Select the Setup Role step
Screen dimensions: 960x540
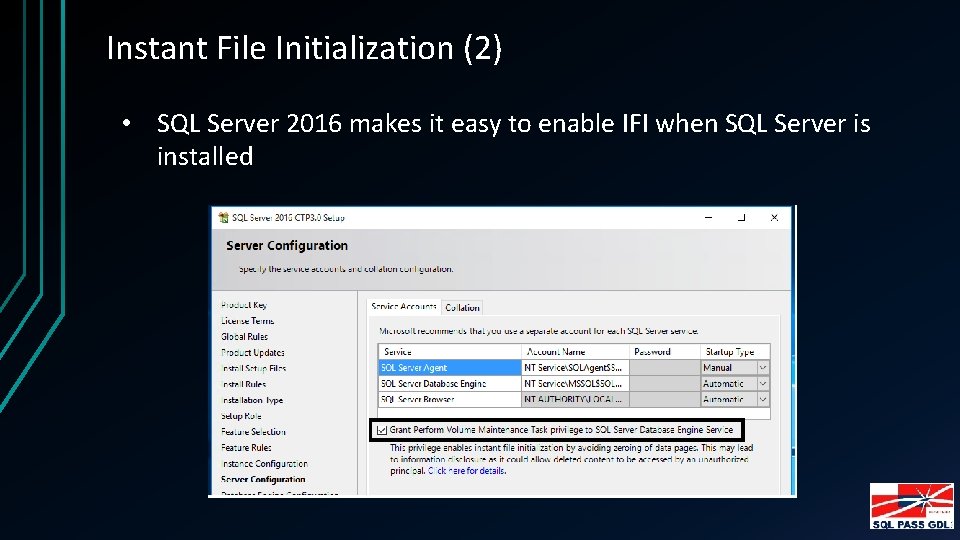click(x=241, y=416)
